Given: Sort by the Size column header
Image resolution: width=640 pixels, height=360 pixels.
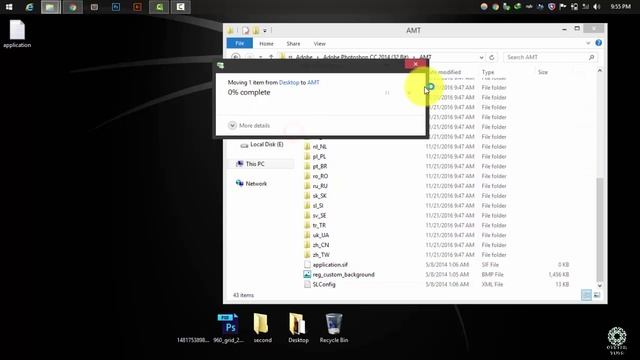Looking at the screenshot, I should pyautogui.click(x=542, y=72).
